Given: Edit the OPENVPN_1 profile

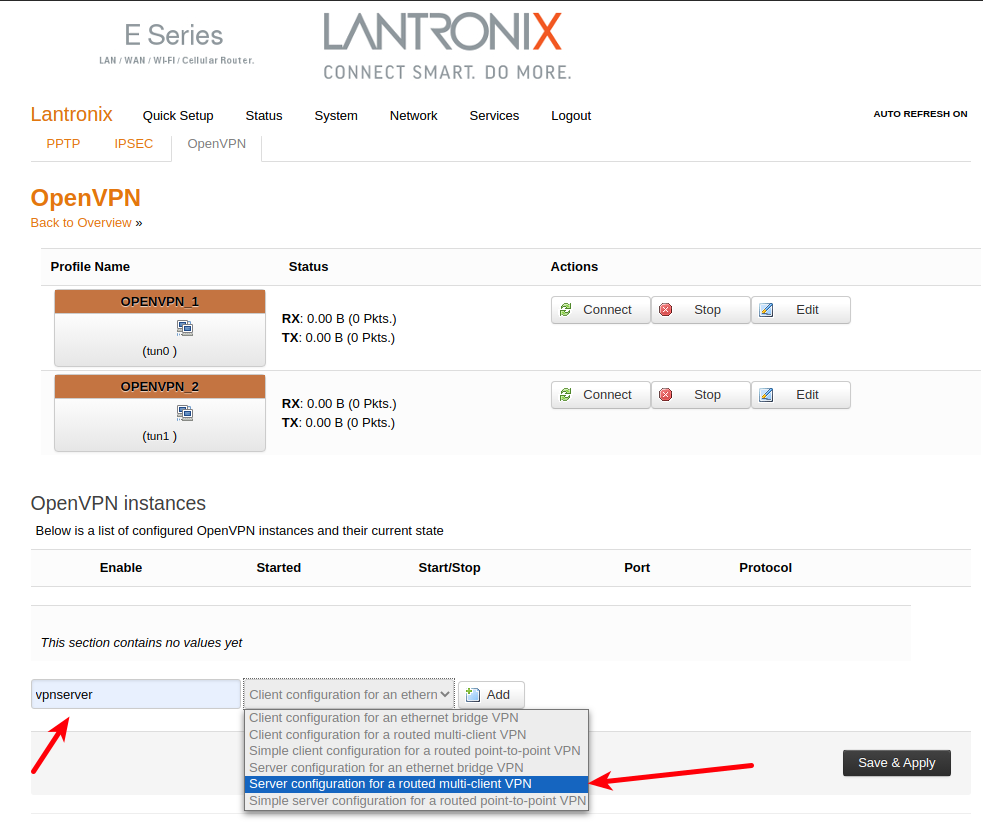Looking at the screenshot, I should point(801,310).
